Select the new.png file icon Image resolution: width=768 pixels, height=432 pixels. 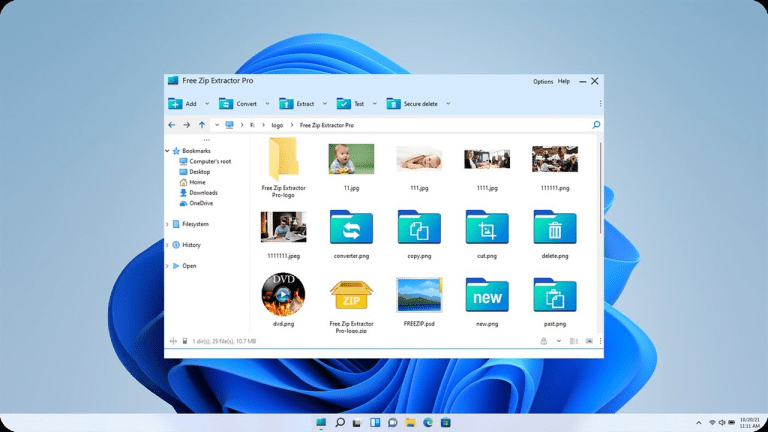487,295
